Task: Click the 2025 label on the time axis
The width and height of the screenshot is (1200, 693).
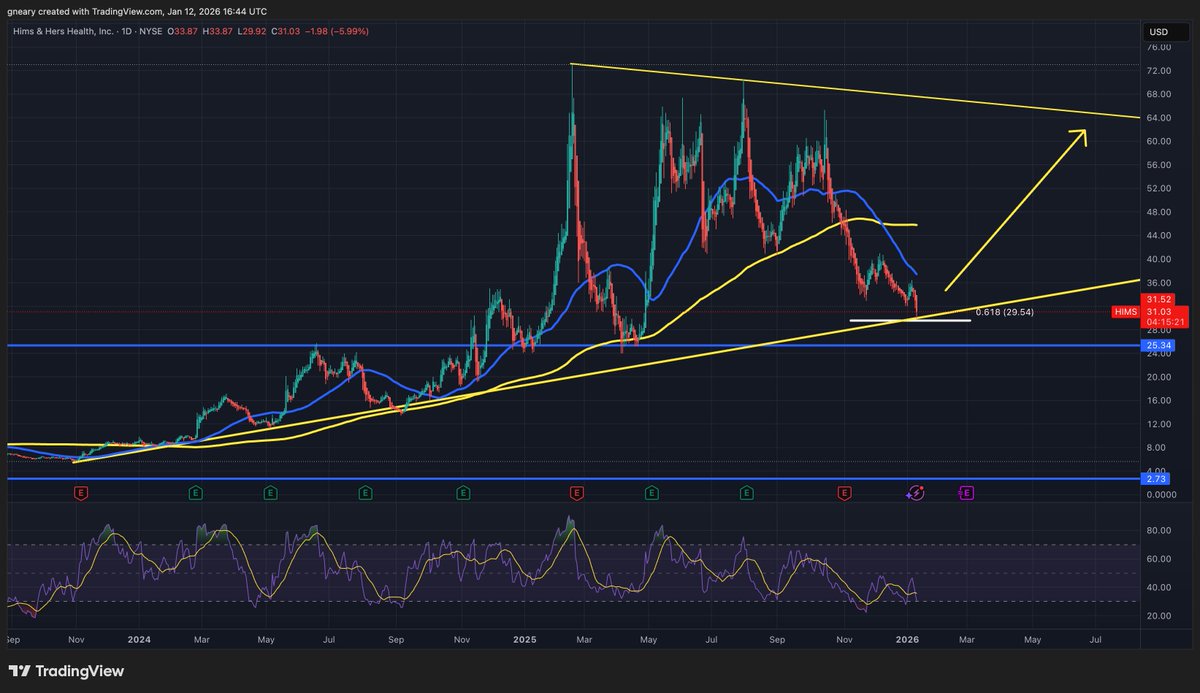Action: pyautogui.click(x=525, y=638)
